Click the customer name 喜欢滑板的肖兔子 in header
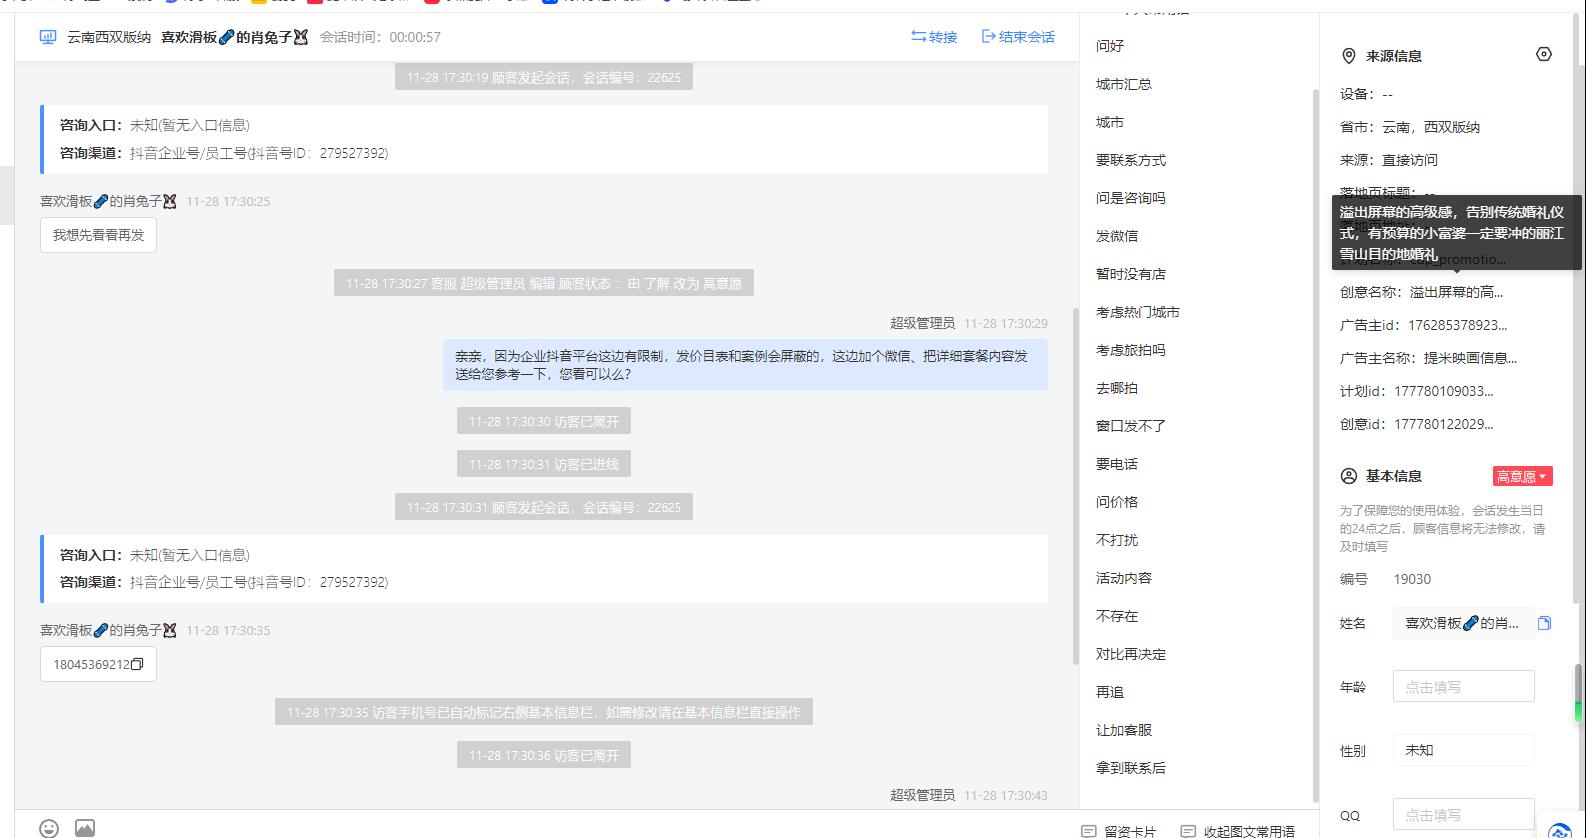Screen dimensions: 1586x838 tap(234, 37)
